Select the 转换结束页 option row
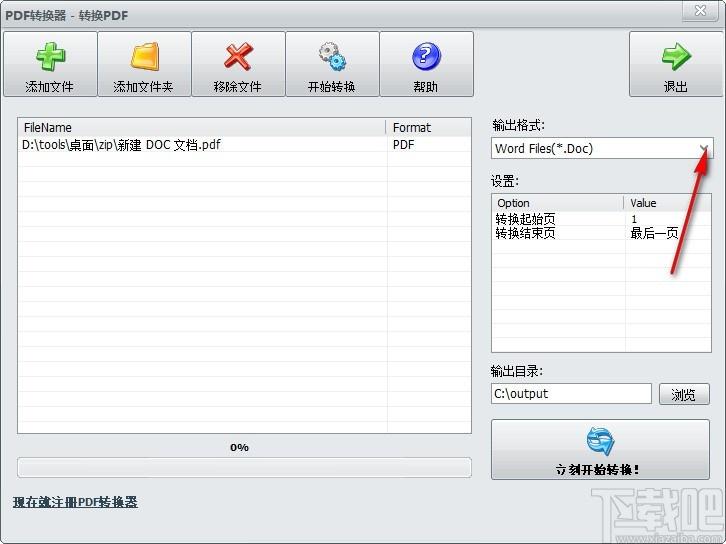This screenshot has width=726, height=544. point(601,233)
